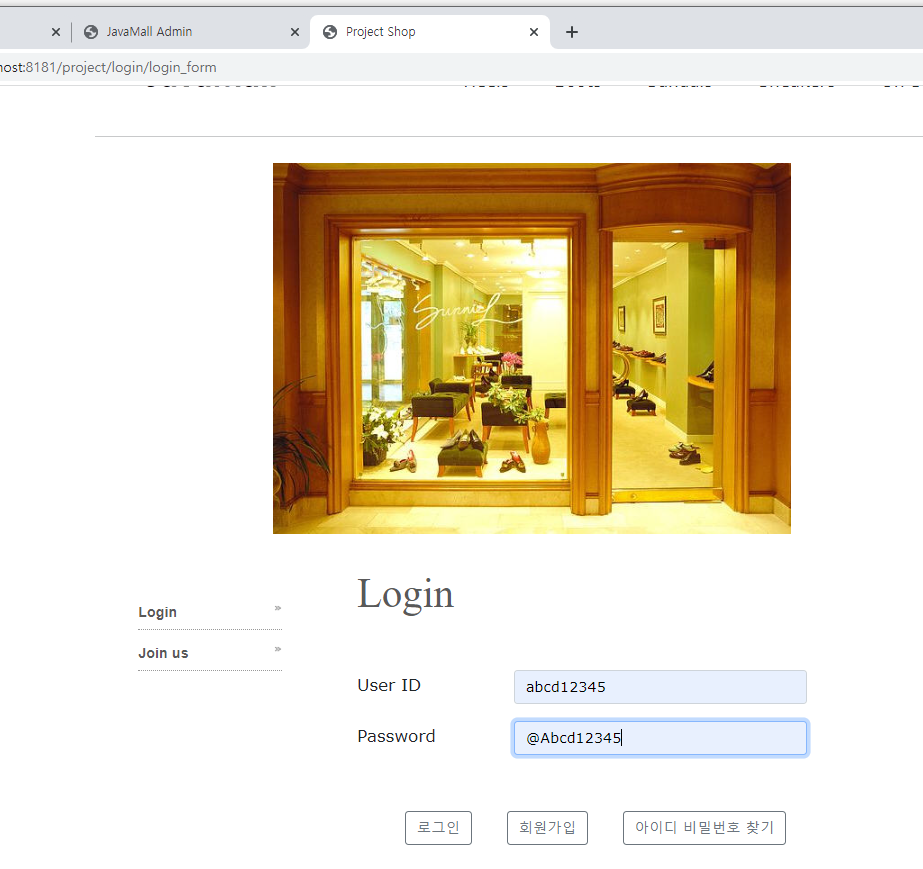Click the arrow icon beside Login
Screen dimensions: 923x869
(x=279, y=607)
